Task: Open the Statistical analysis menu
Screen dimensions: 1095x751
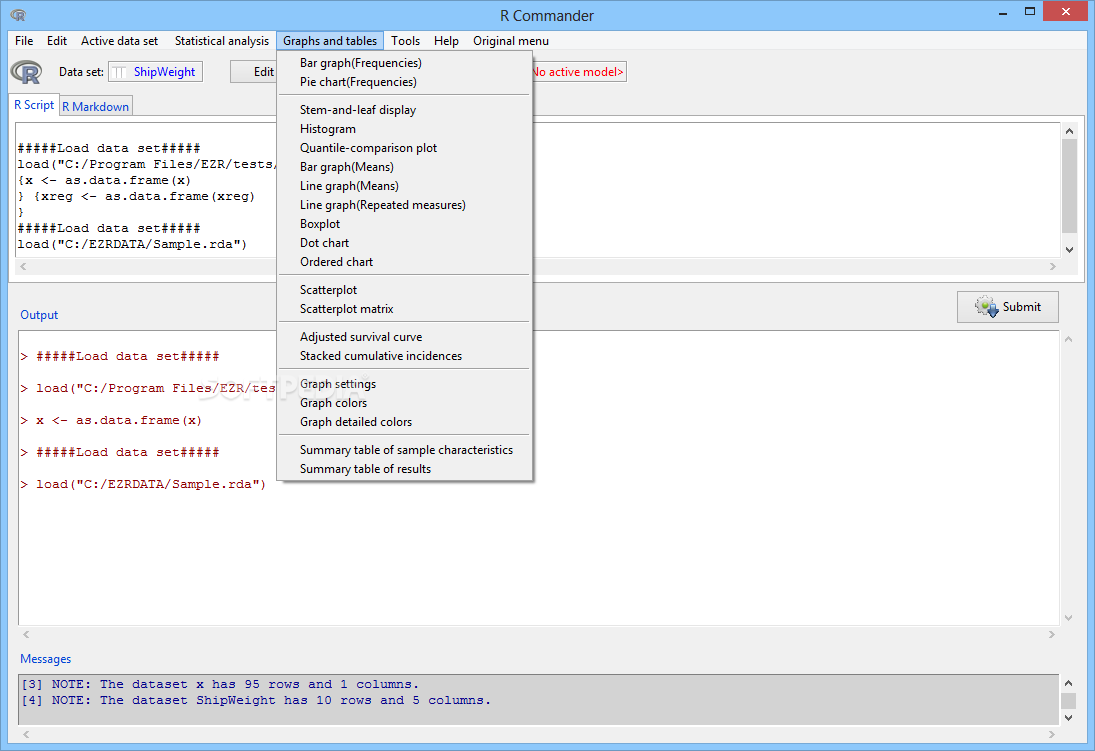Action: (221, 41)
